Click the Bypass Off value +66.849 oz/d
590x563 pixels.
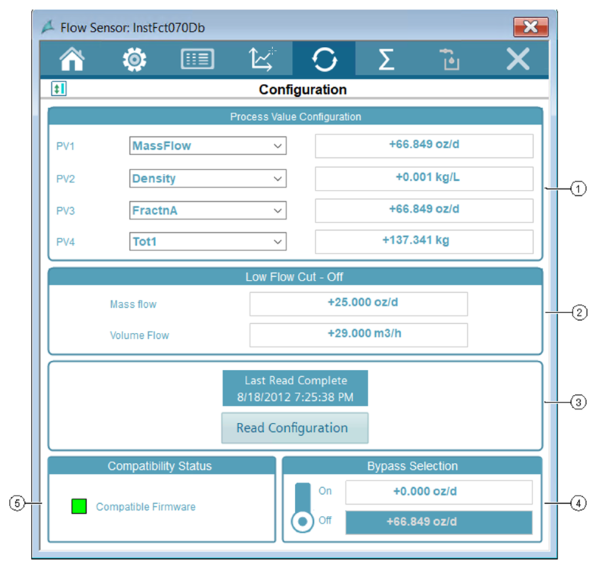439,522
